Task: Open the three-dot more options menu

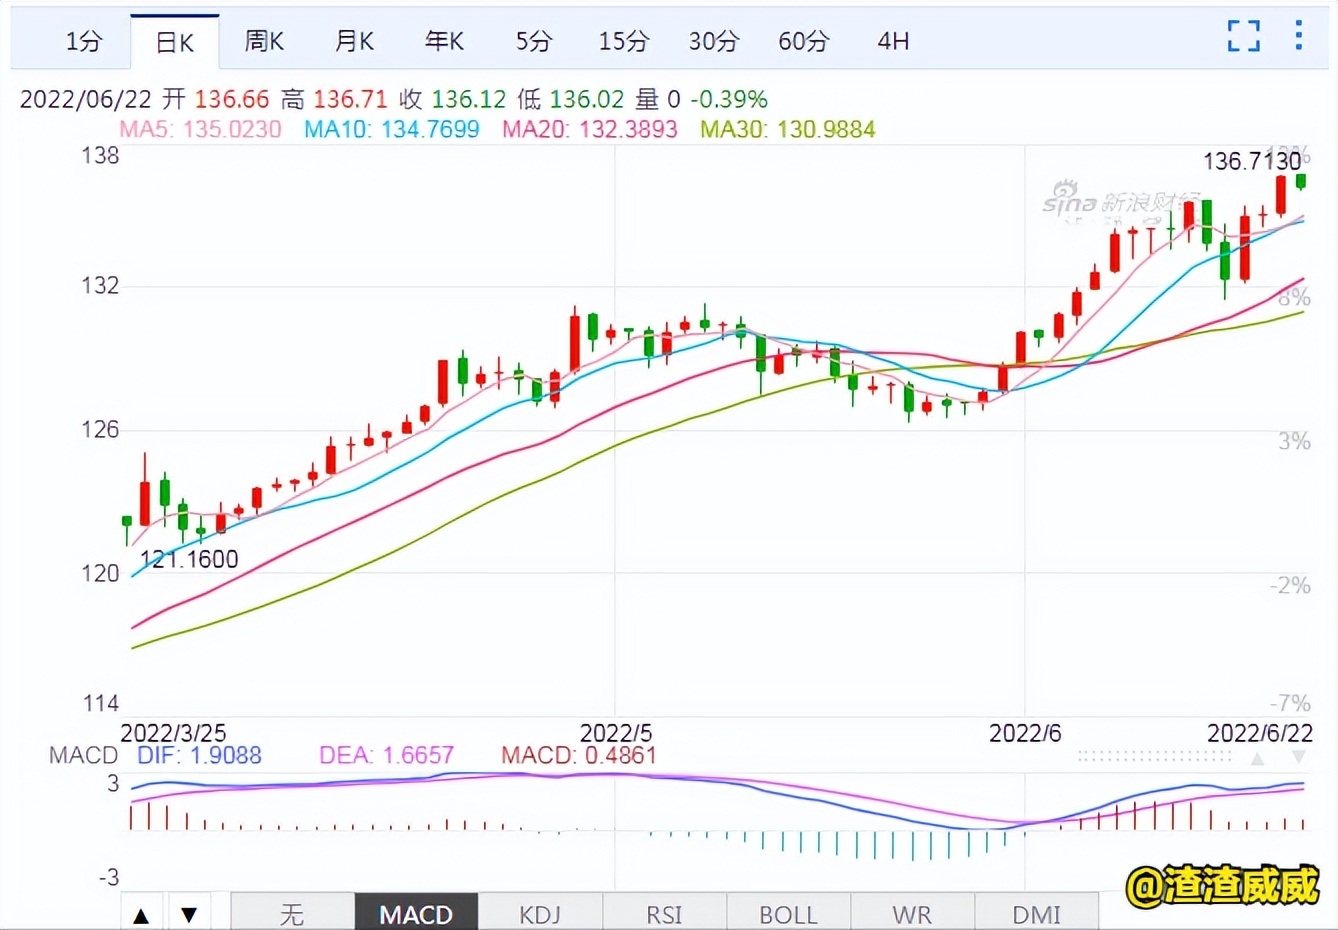Action: point(1298,36)
